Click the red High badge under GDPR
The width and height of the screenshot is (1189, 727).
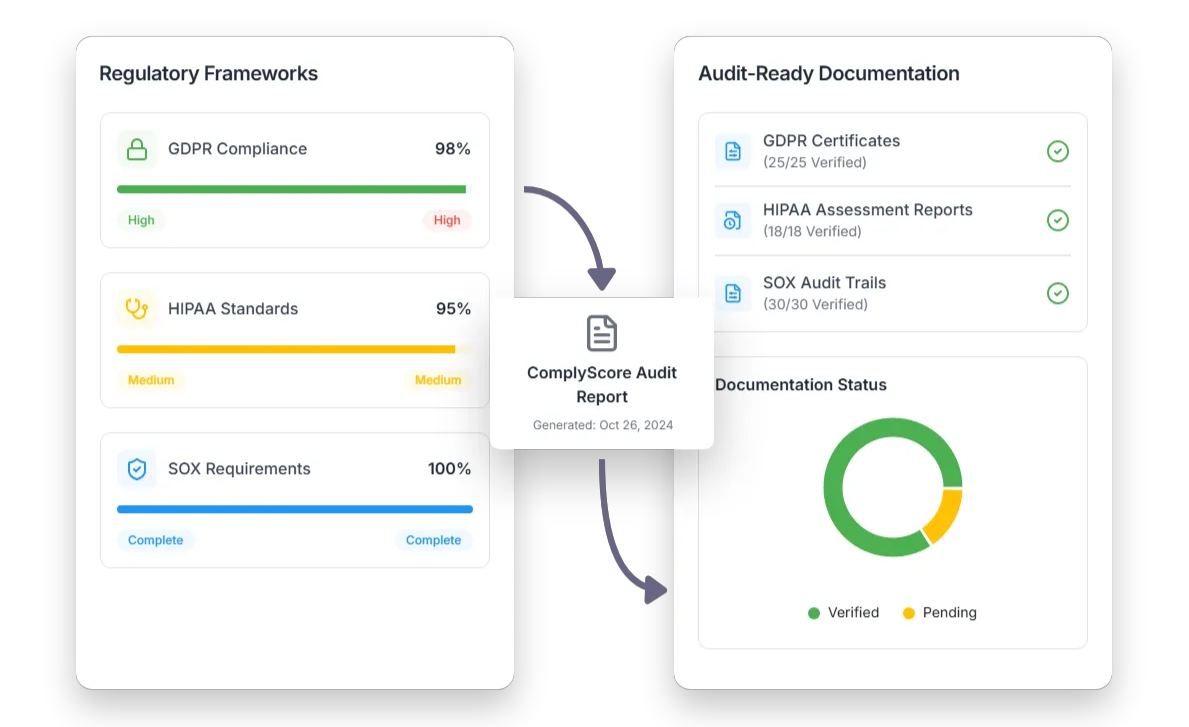click(447, 220)
